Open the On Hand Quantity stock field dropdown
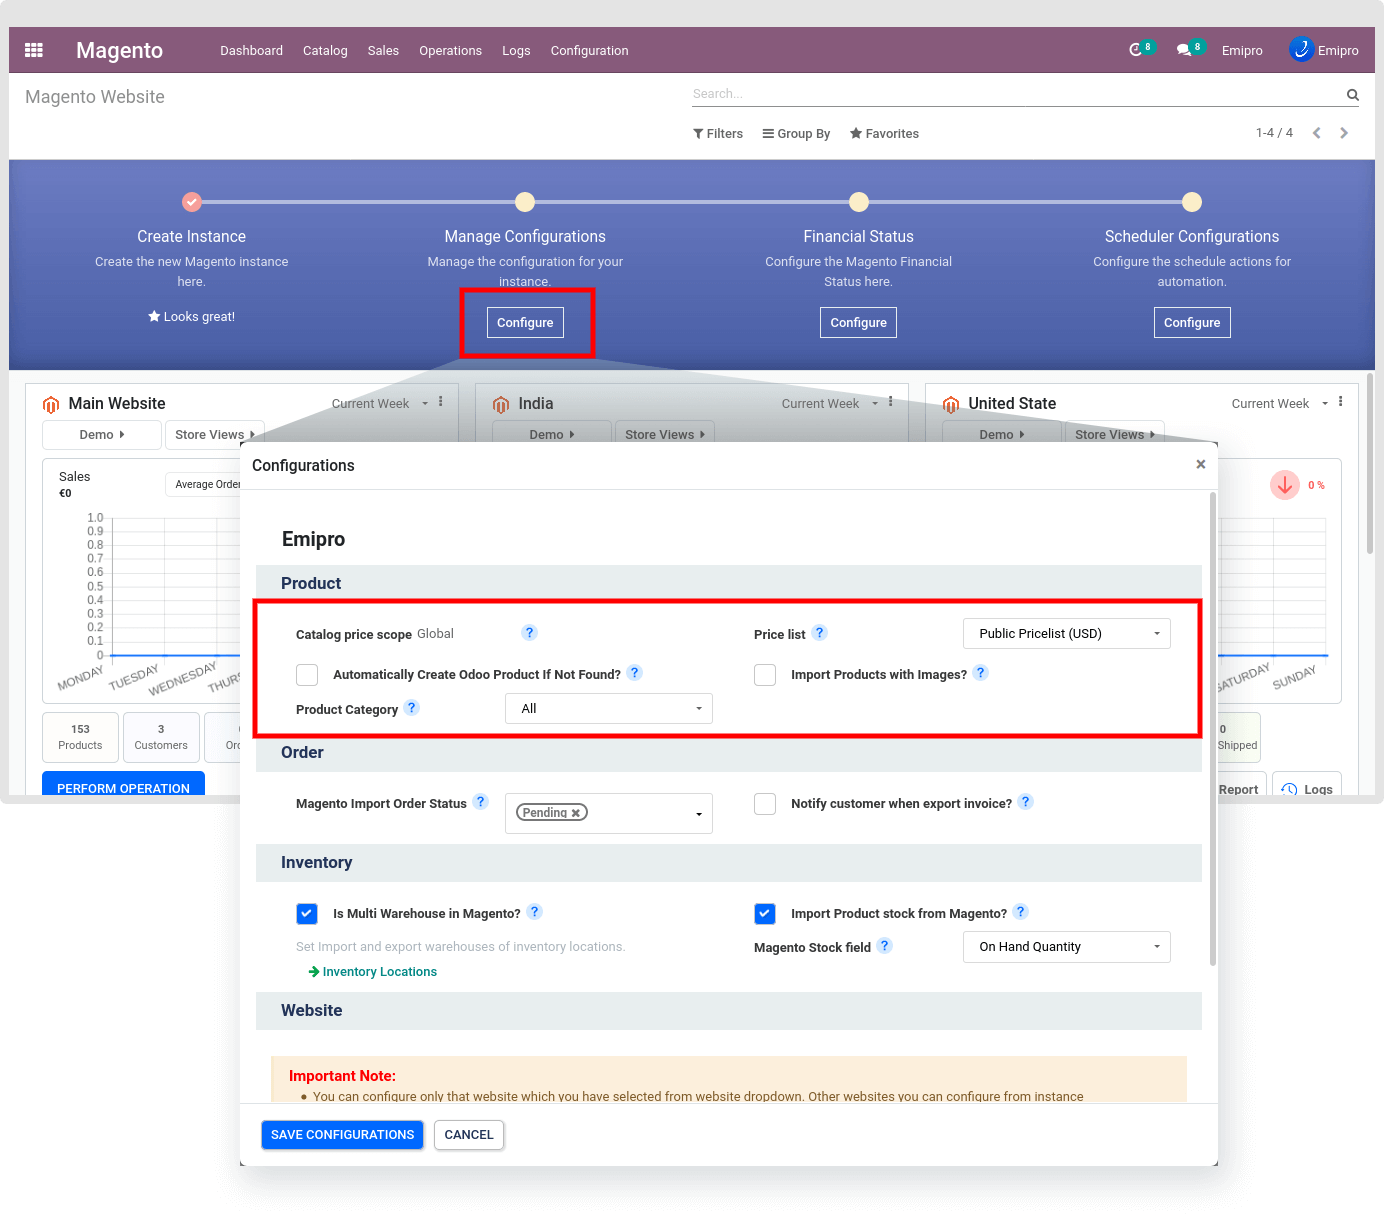Viewport: 1384px width, 1216px height. pos(1067,947)
